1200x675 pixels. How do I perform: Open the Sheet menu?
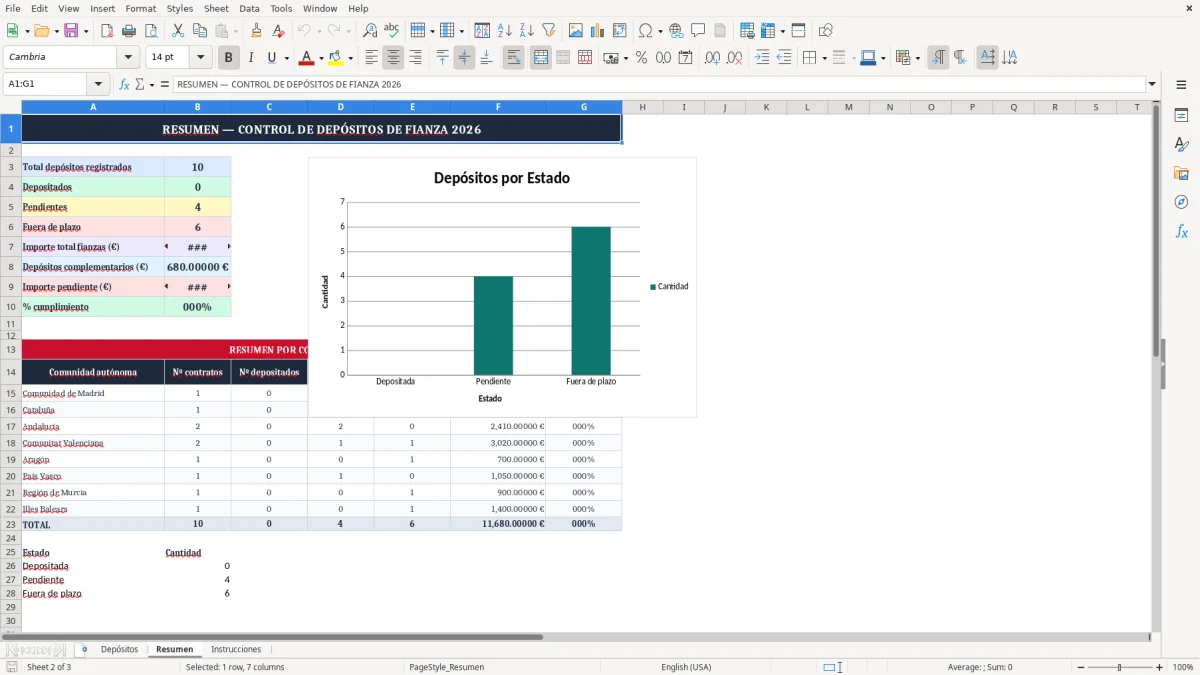coord(216,8)
